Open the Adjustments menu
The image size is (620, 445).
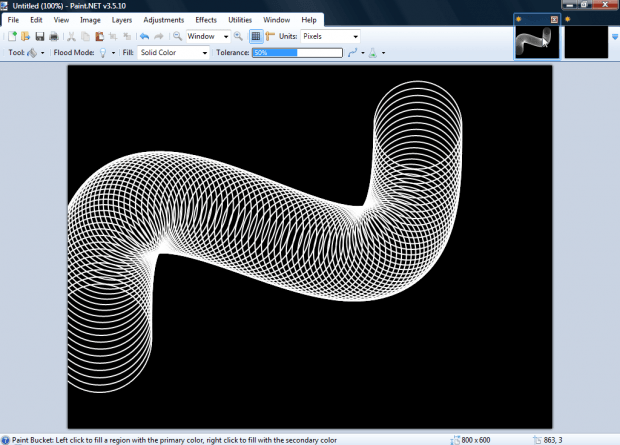[163, 20]
